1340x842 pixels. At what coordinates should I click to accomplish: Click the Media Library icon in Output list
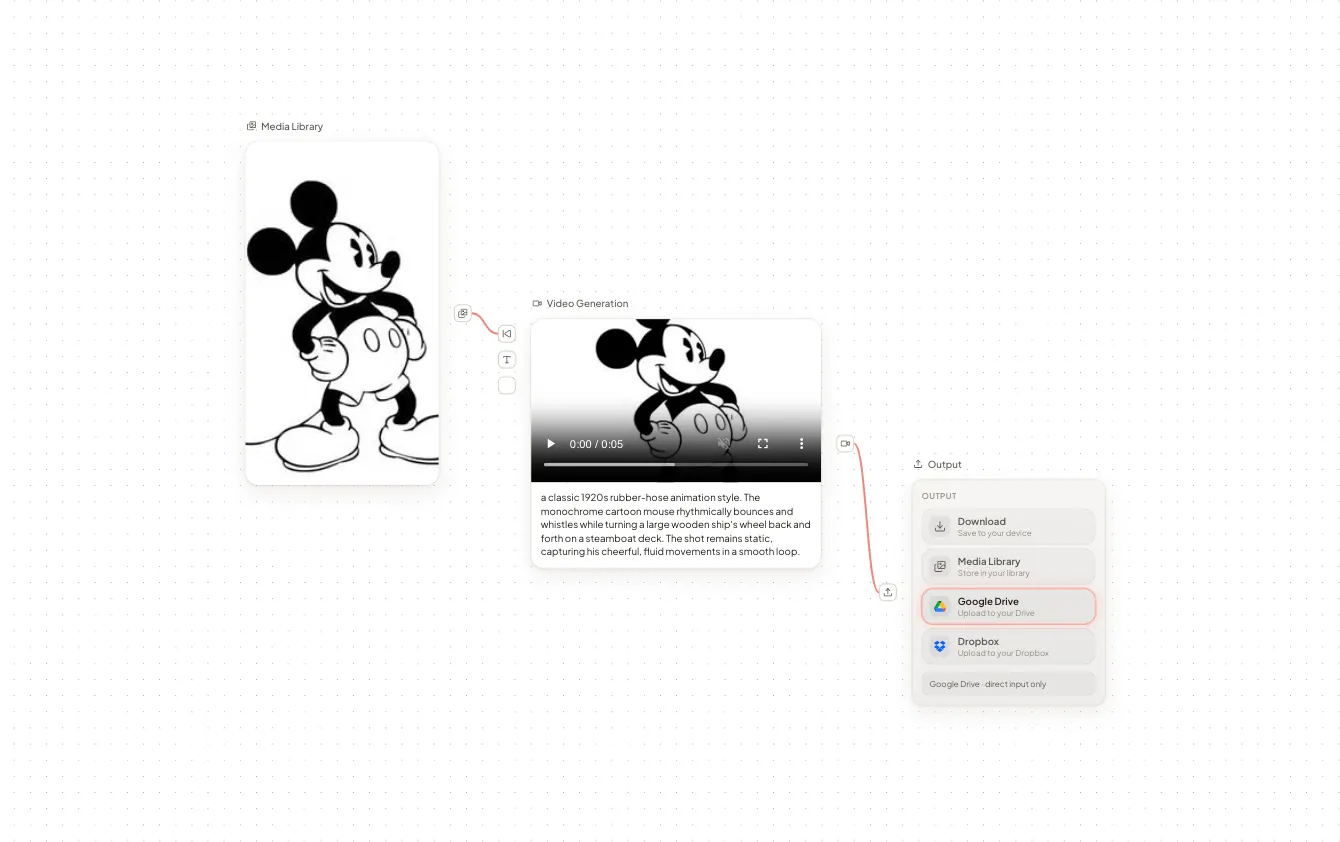940,566
